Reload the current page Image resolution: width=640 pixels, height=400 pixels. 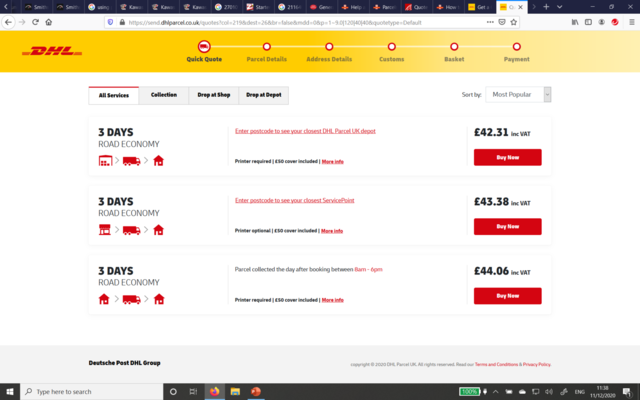pyautogui.click(x=36, y=22)
